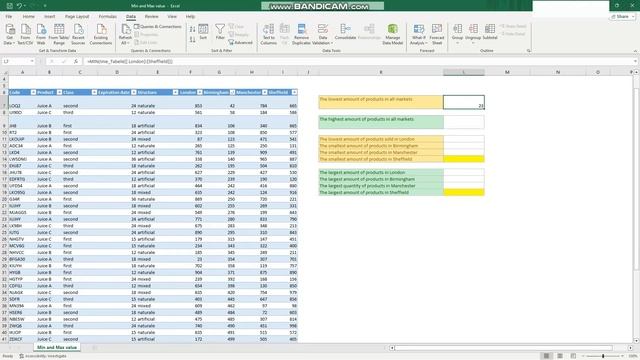The width and height of the screenshot is (640, 360).
Task: Open Existing Connections
Action: click(x=101, y=34)
